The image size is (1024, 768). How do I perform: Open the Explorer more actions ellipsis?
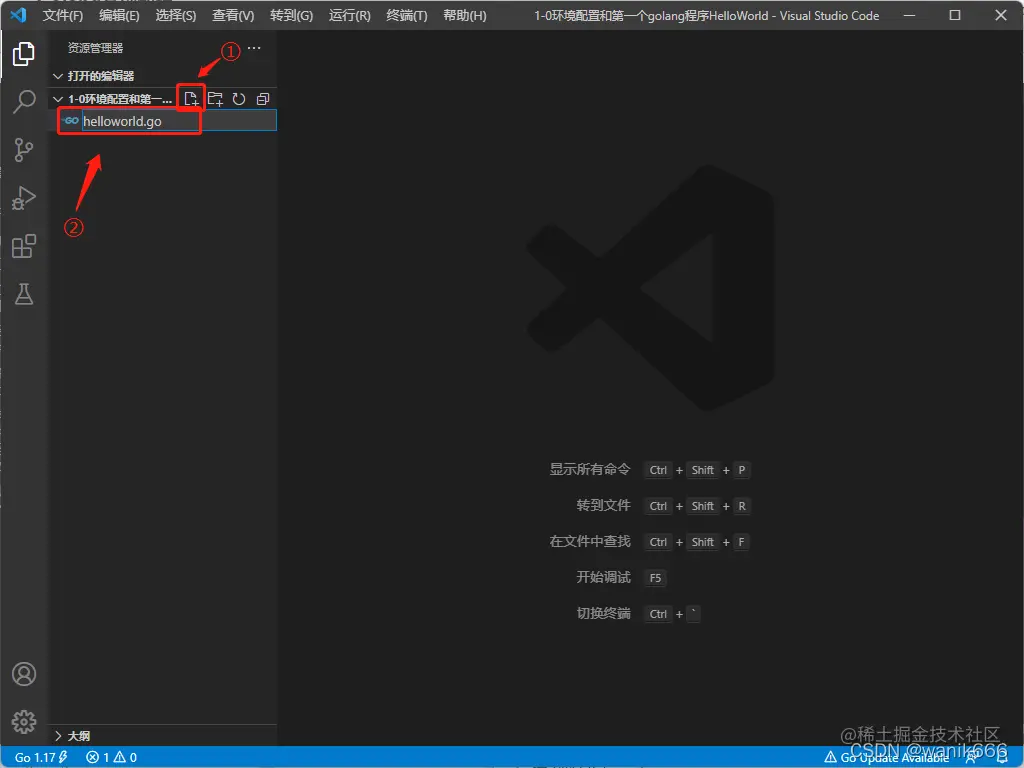254,48
